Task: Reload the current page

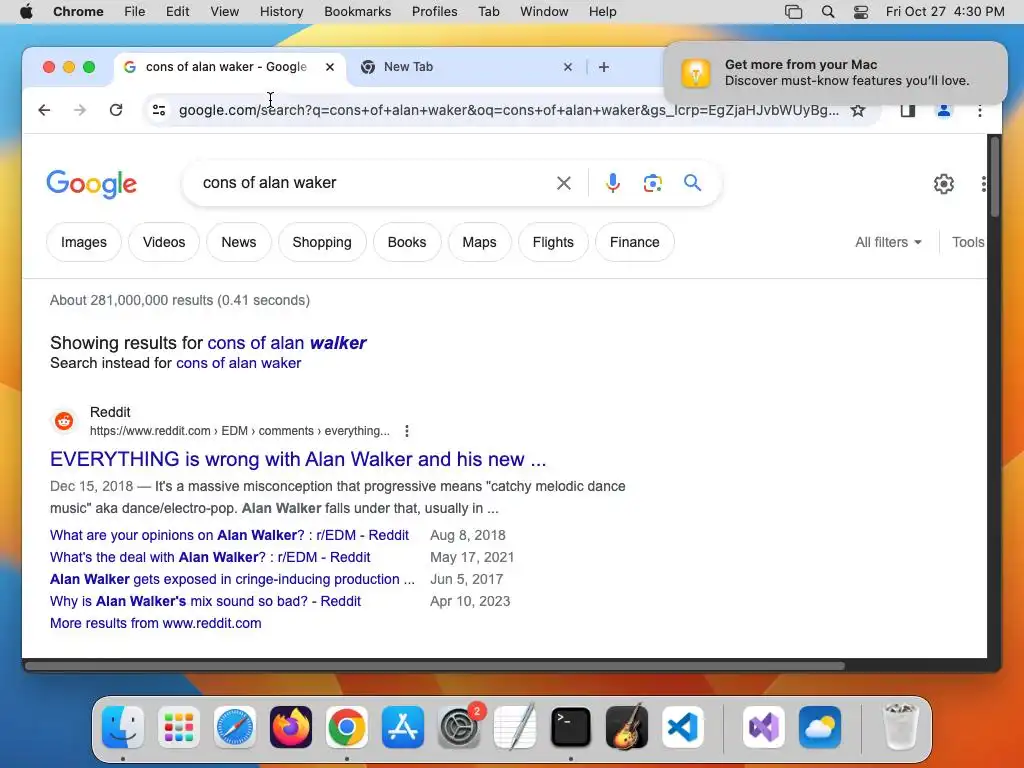Action: (116, 110)
